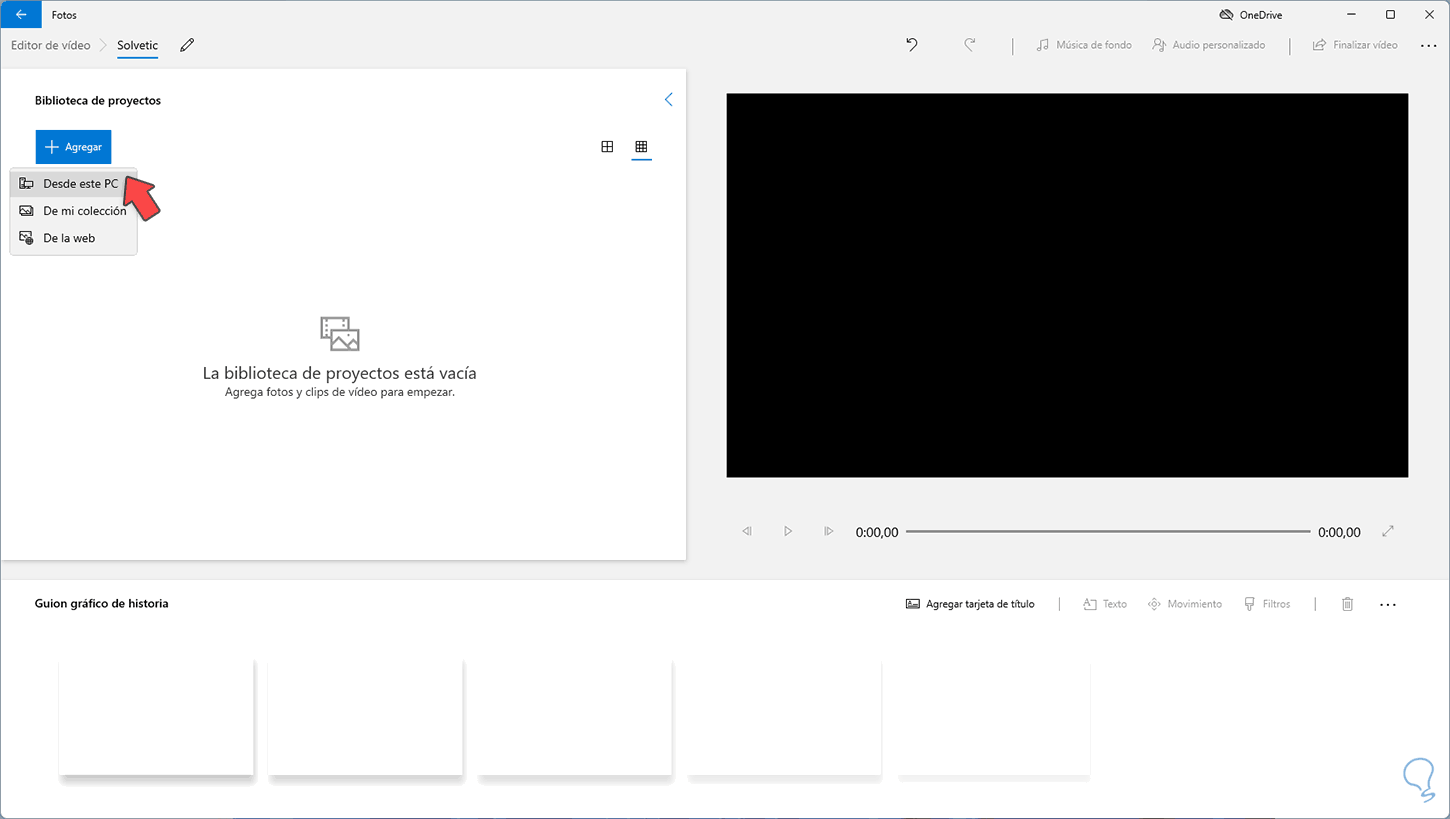
Task: Click the Agregar button
Action: tap(73, 147)
